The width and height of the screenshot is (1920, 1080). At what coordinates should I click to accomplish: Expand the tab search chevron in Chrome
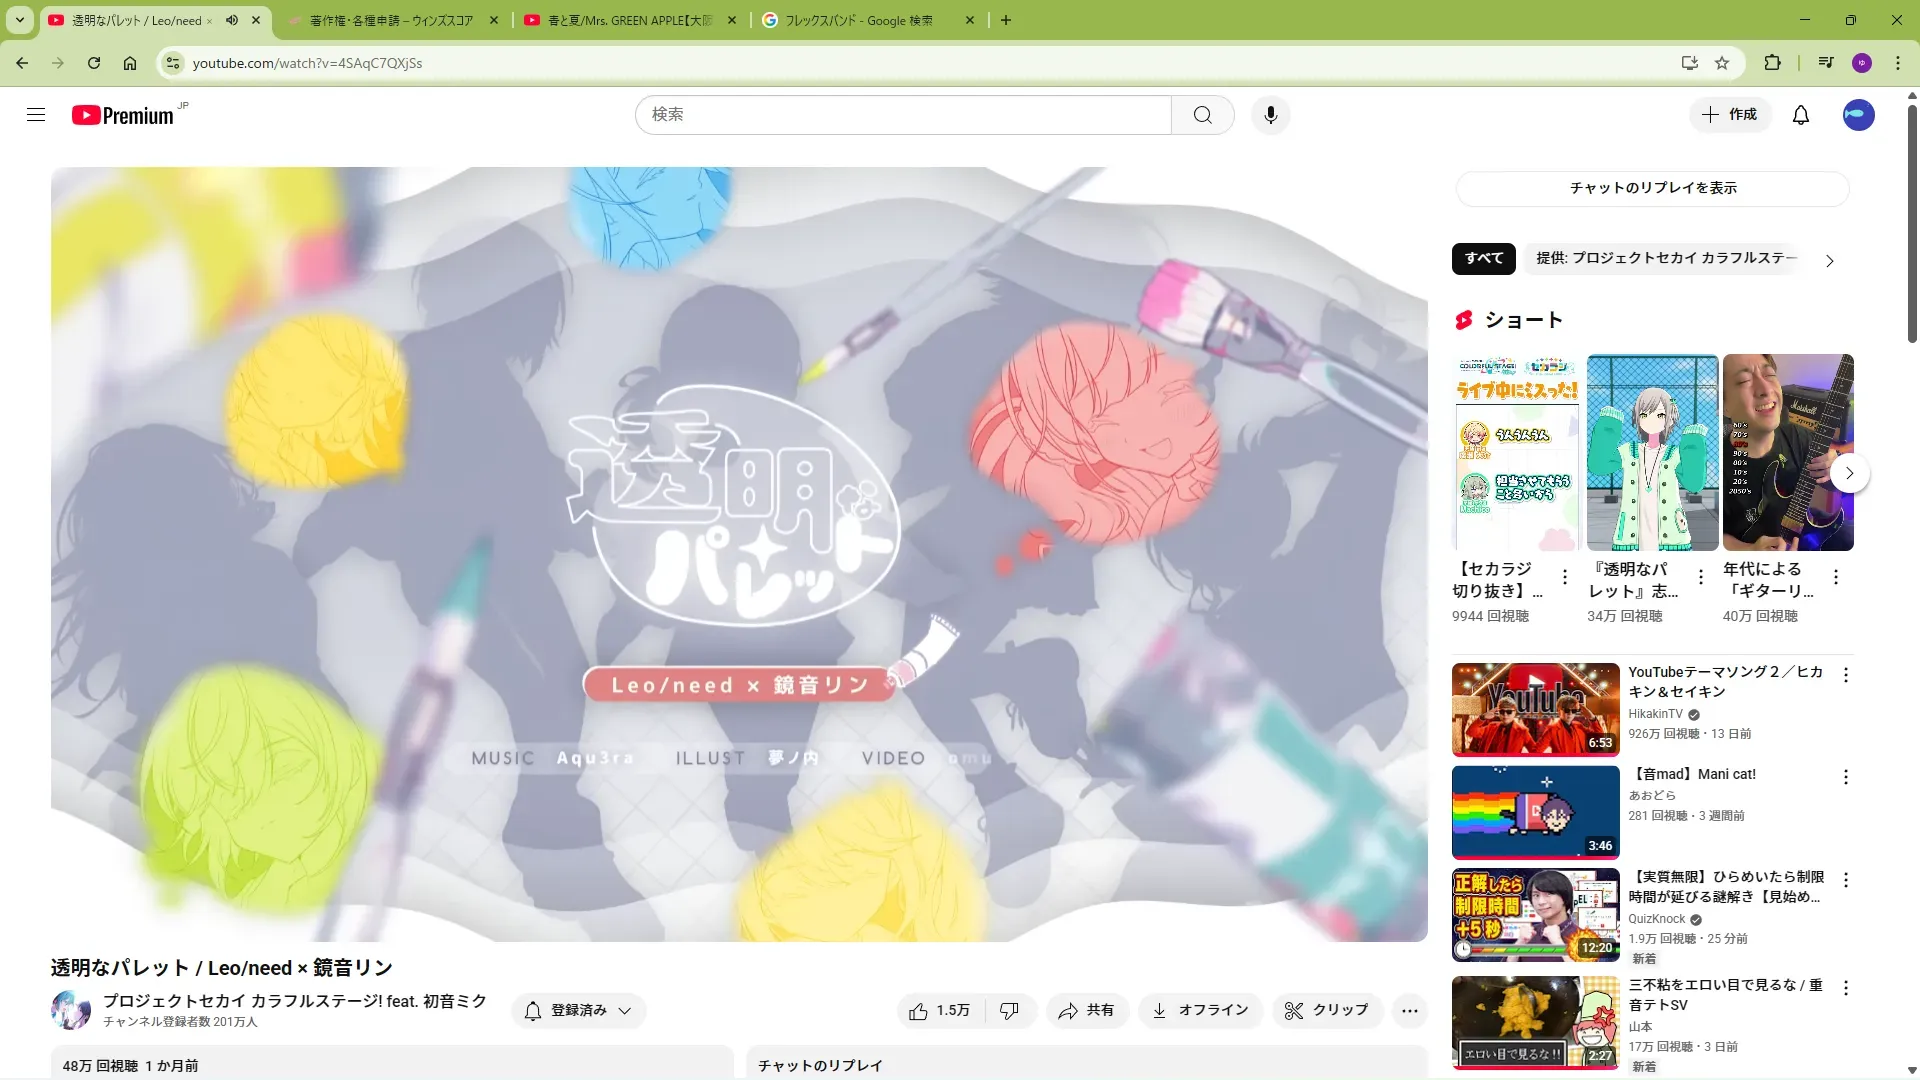pos(19,20)
